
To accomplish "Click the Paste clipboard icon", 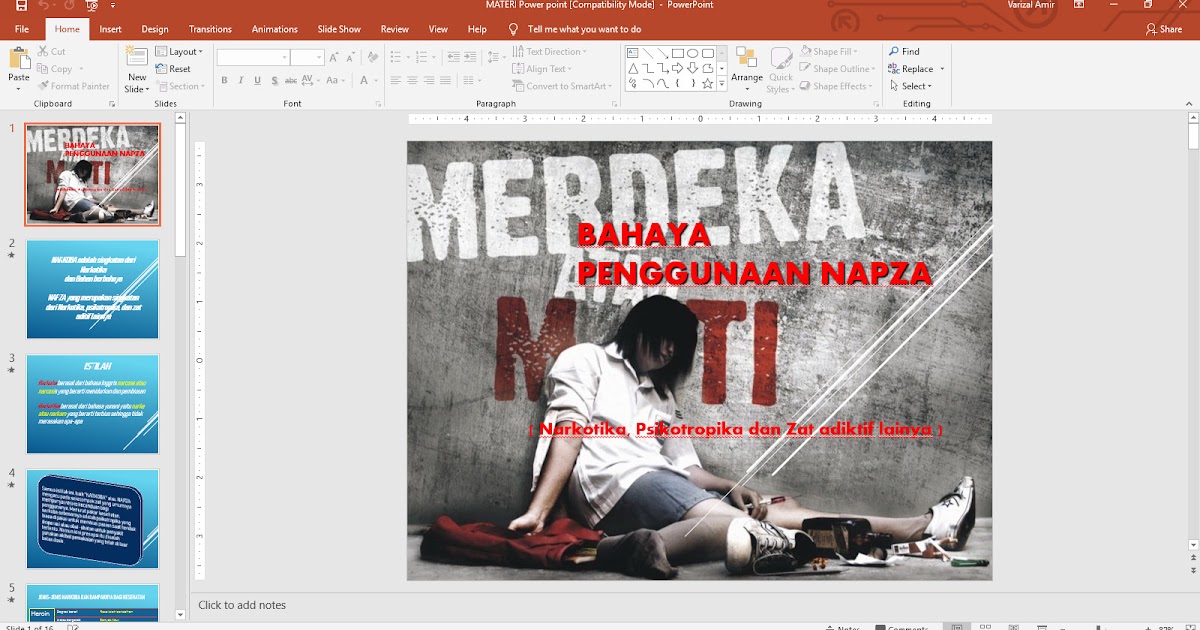I will click(19, 58).
